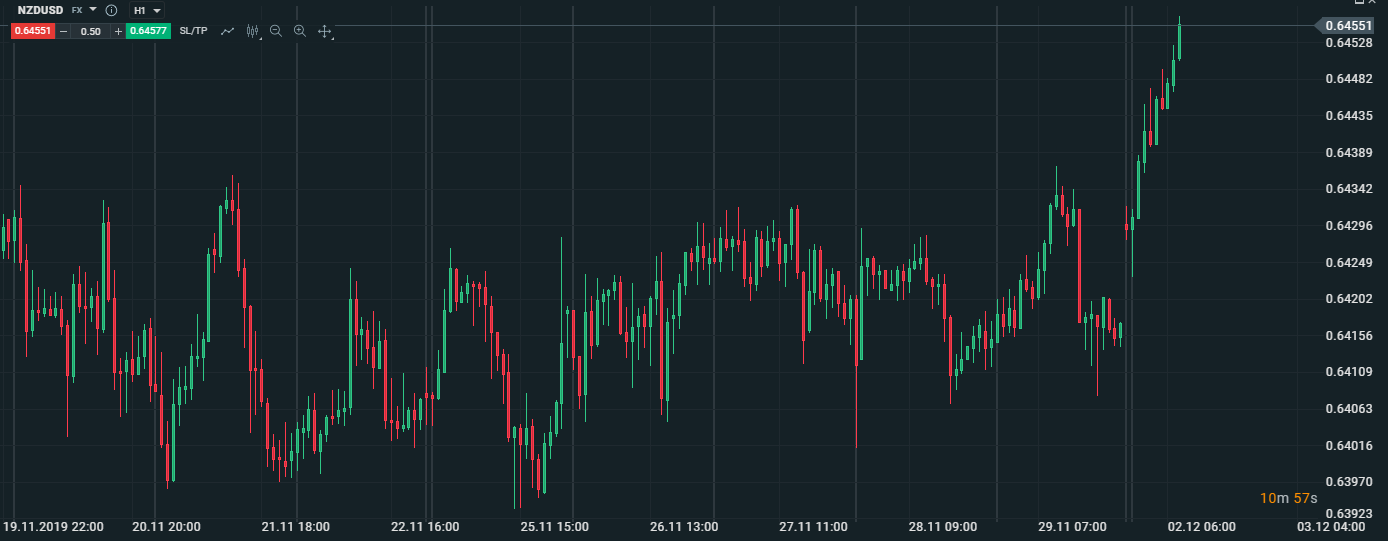This screenshot has height=541, width=1388.
Task: Increase trade volume with plus button
Action: (118, 31)
